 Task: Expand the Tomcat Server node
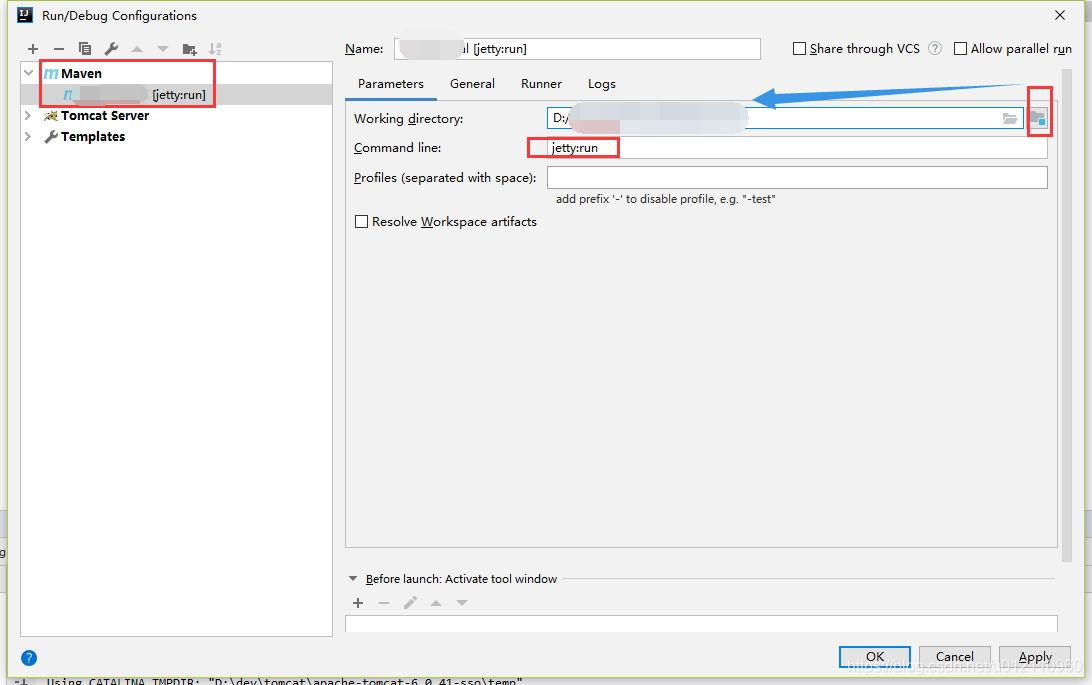pyautogui.click(x=29, y=116)
